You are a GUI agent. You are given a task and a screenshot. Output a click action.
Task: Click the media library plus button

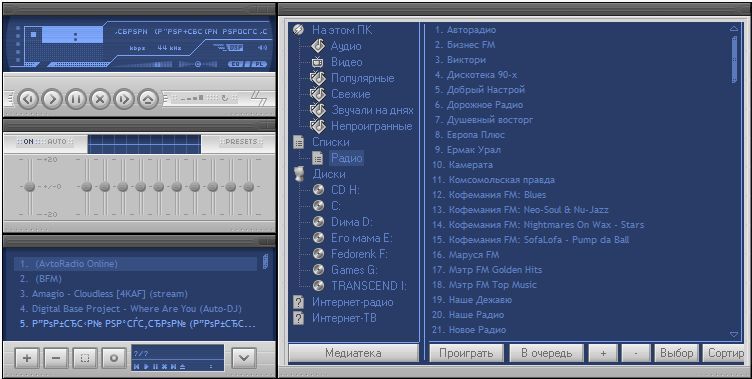[x=603, y=353]
